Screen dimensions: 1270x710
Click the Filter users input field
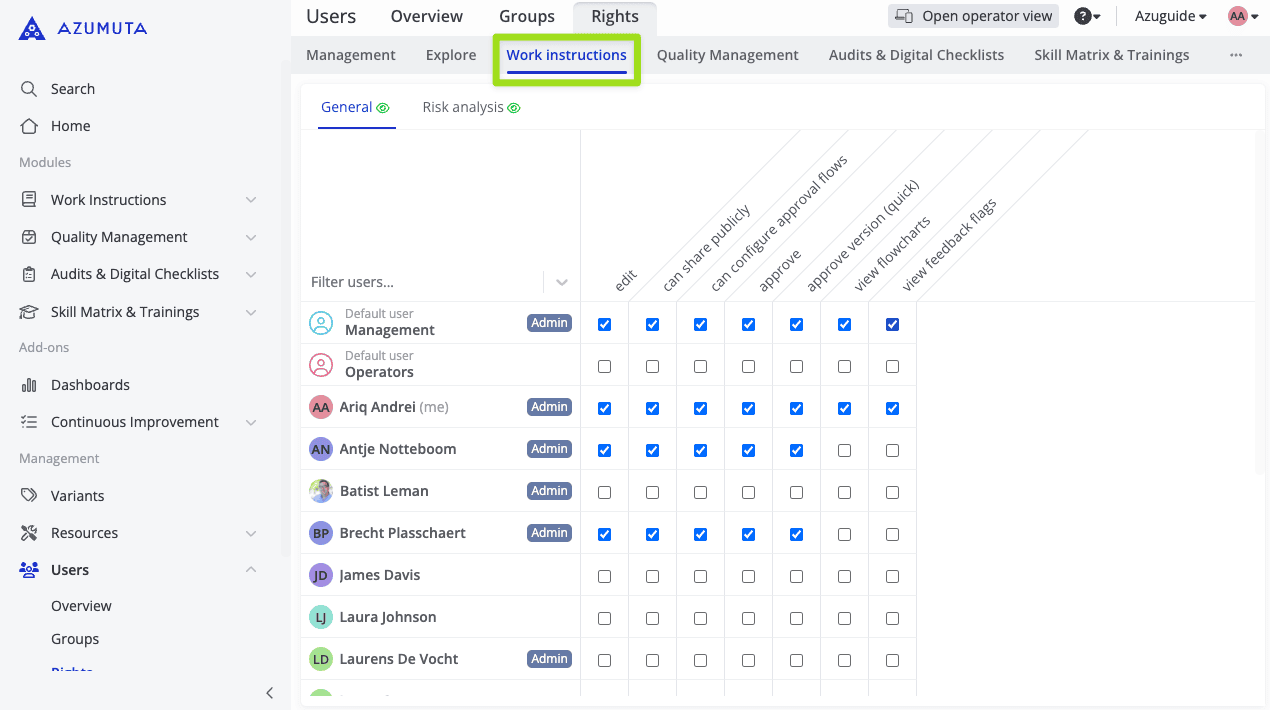click(x=420, y=282)
